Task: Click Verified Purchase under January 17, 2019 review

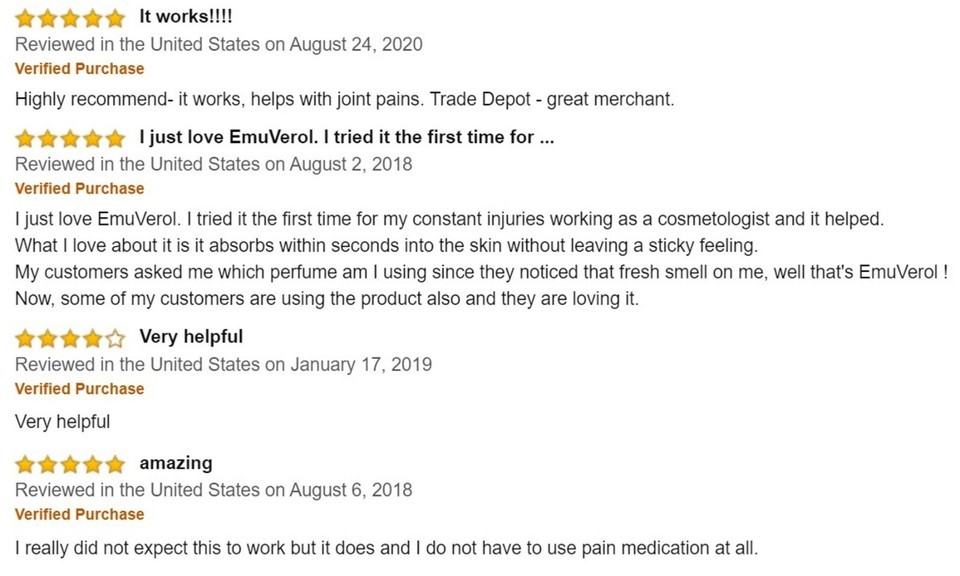Action: click(80, 389)
